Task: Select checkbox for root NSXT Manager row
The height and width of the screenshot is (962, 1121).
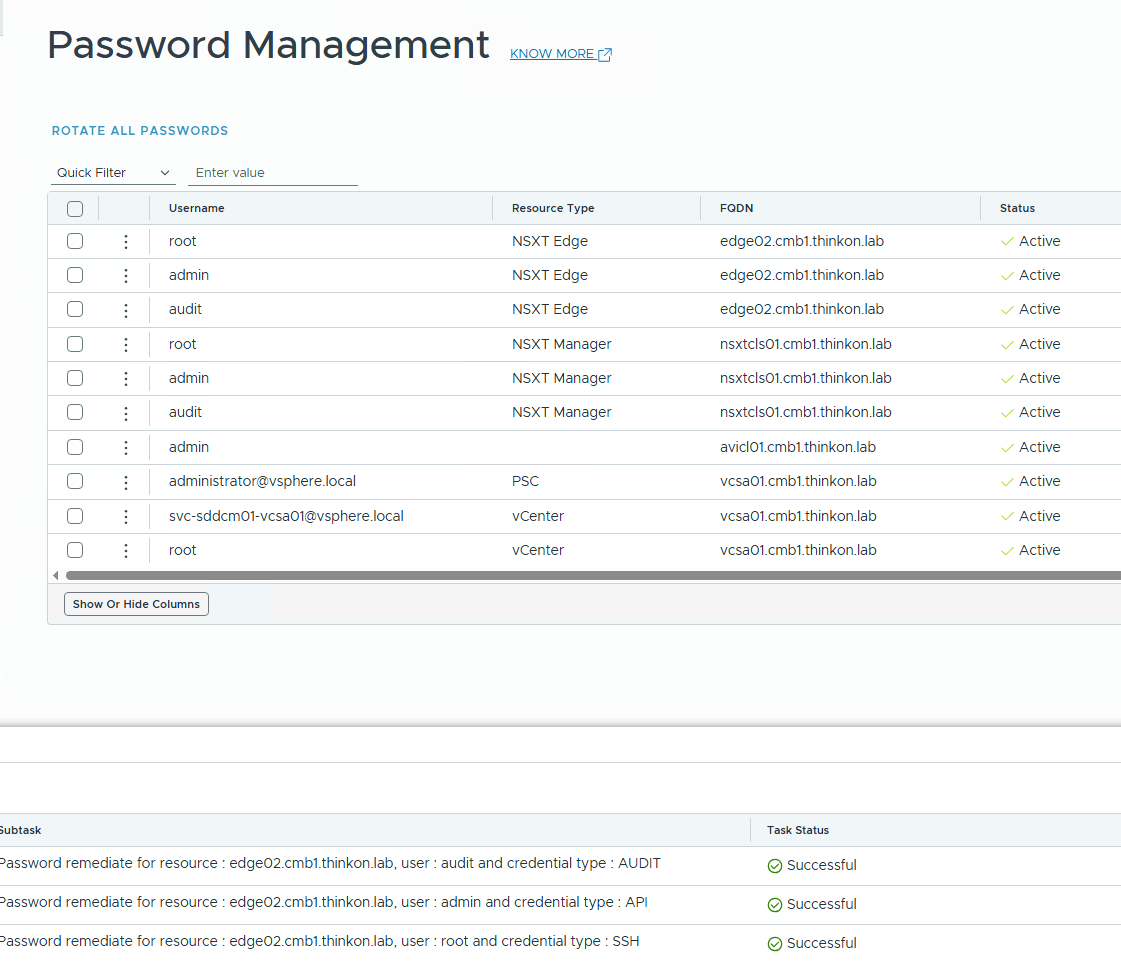Action: [75, 344]
